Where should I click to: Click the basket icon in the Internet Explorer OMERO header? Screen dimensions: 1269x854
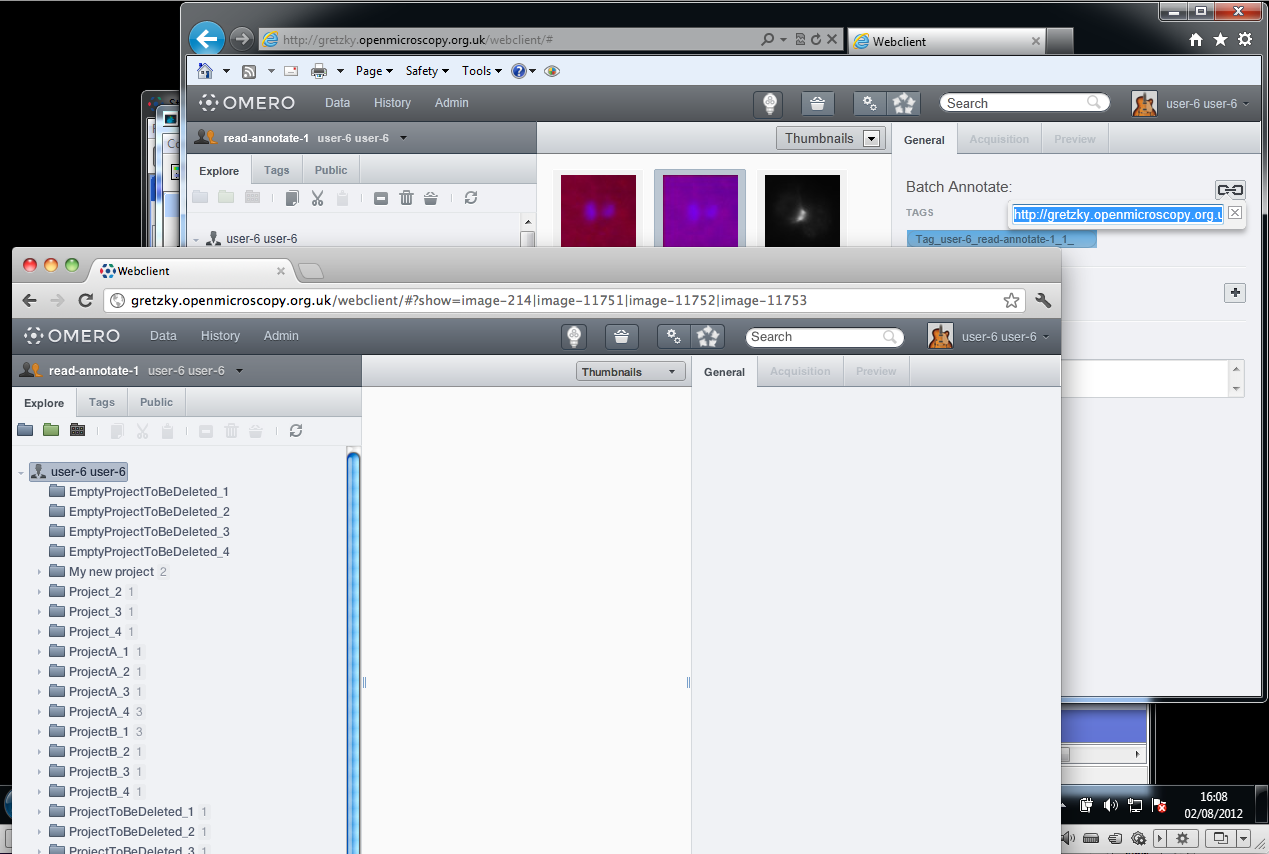818,103
